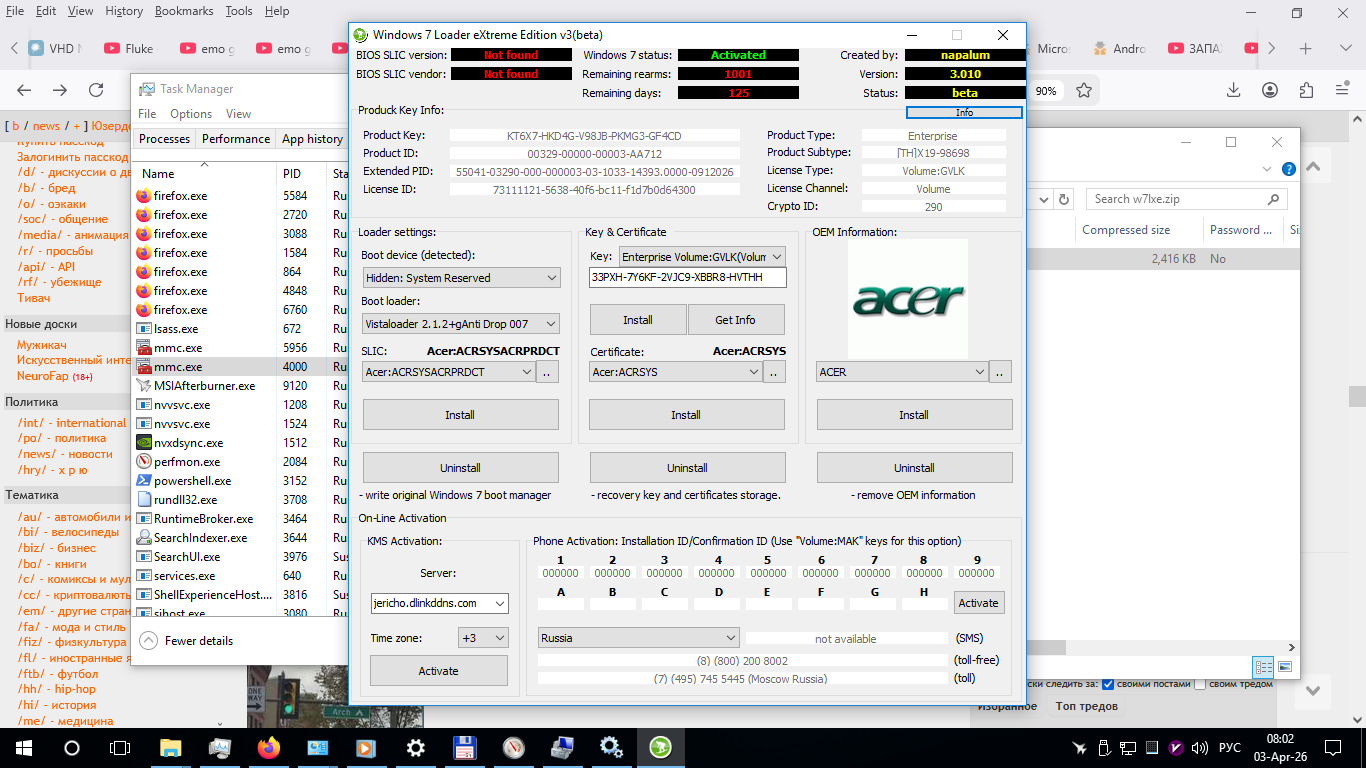1366x768 pixels.
Task: Open the Boot device dropdown
Action: coord(461,278)
